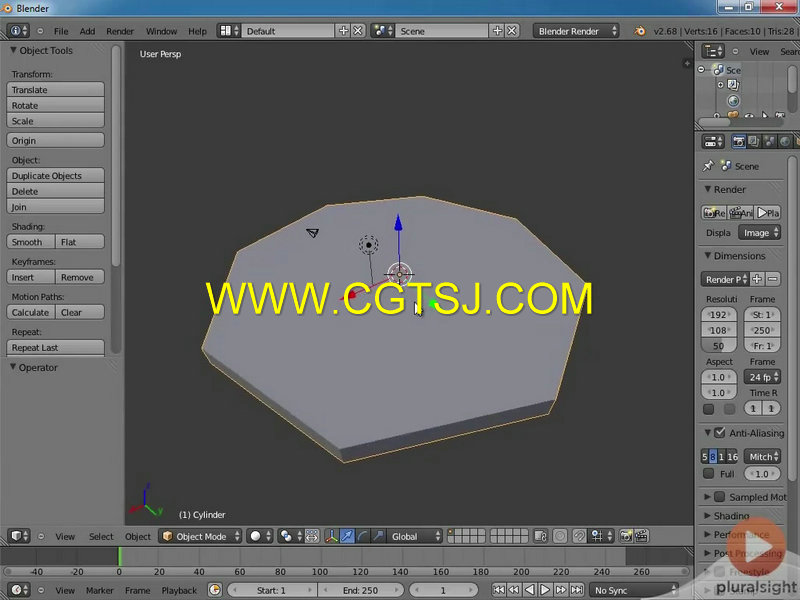800x600 pixels.
Task: Click the End: 250 frame field
Action: 360,590
